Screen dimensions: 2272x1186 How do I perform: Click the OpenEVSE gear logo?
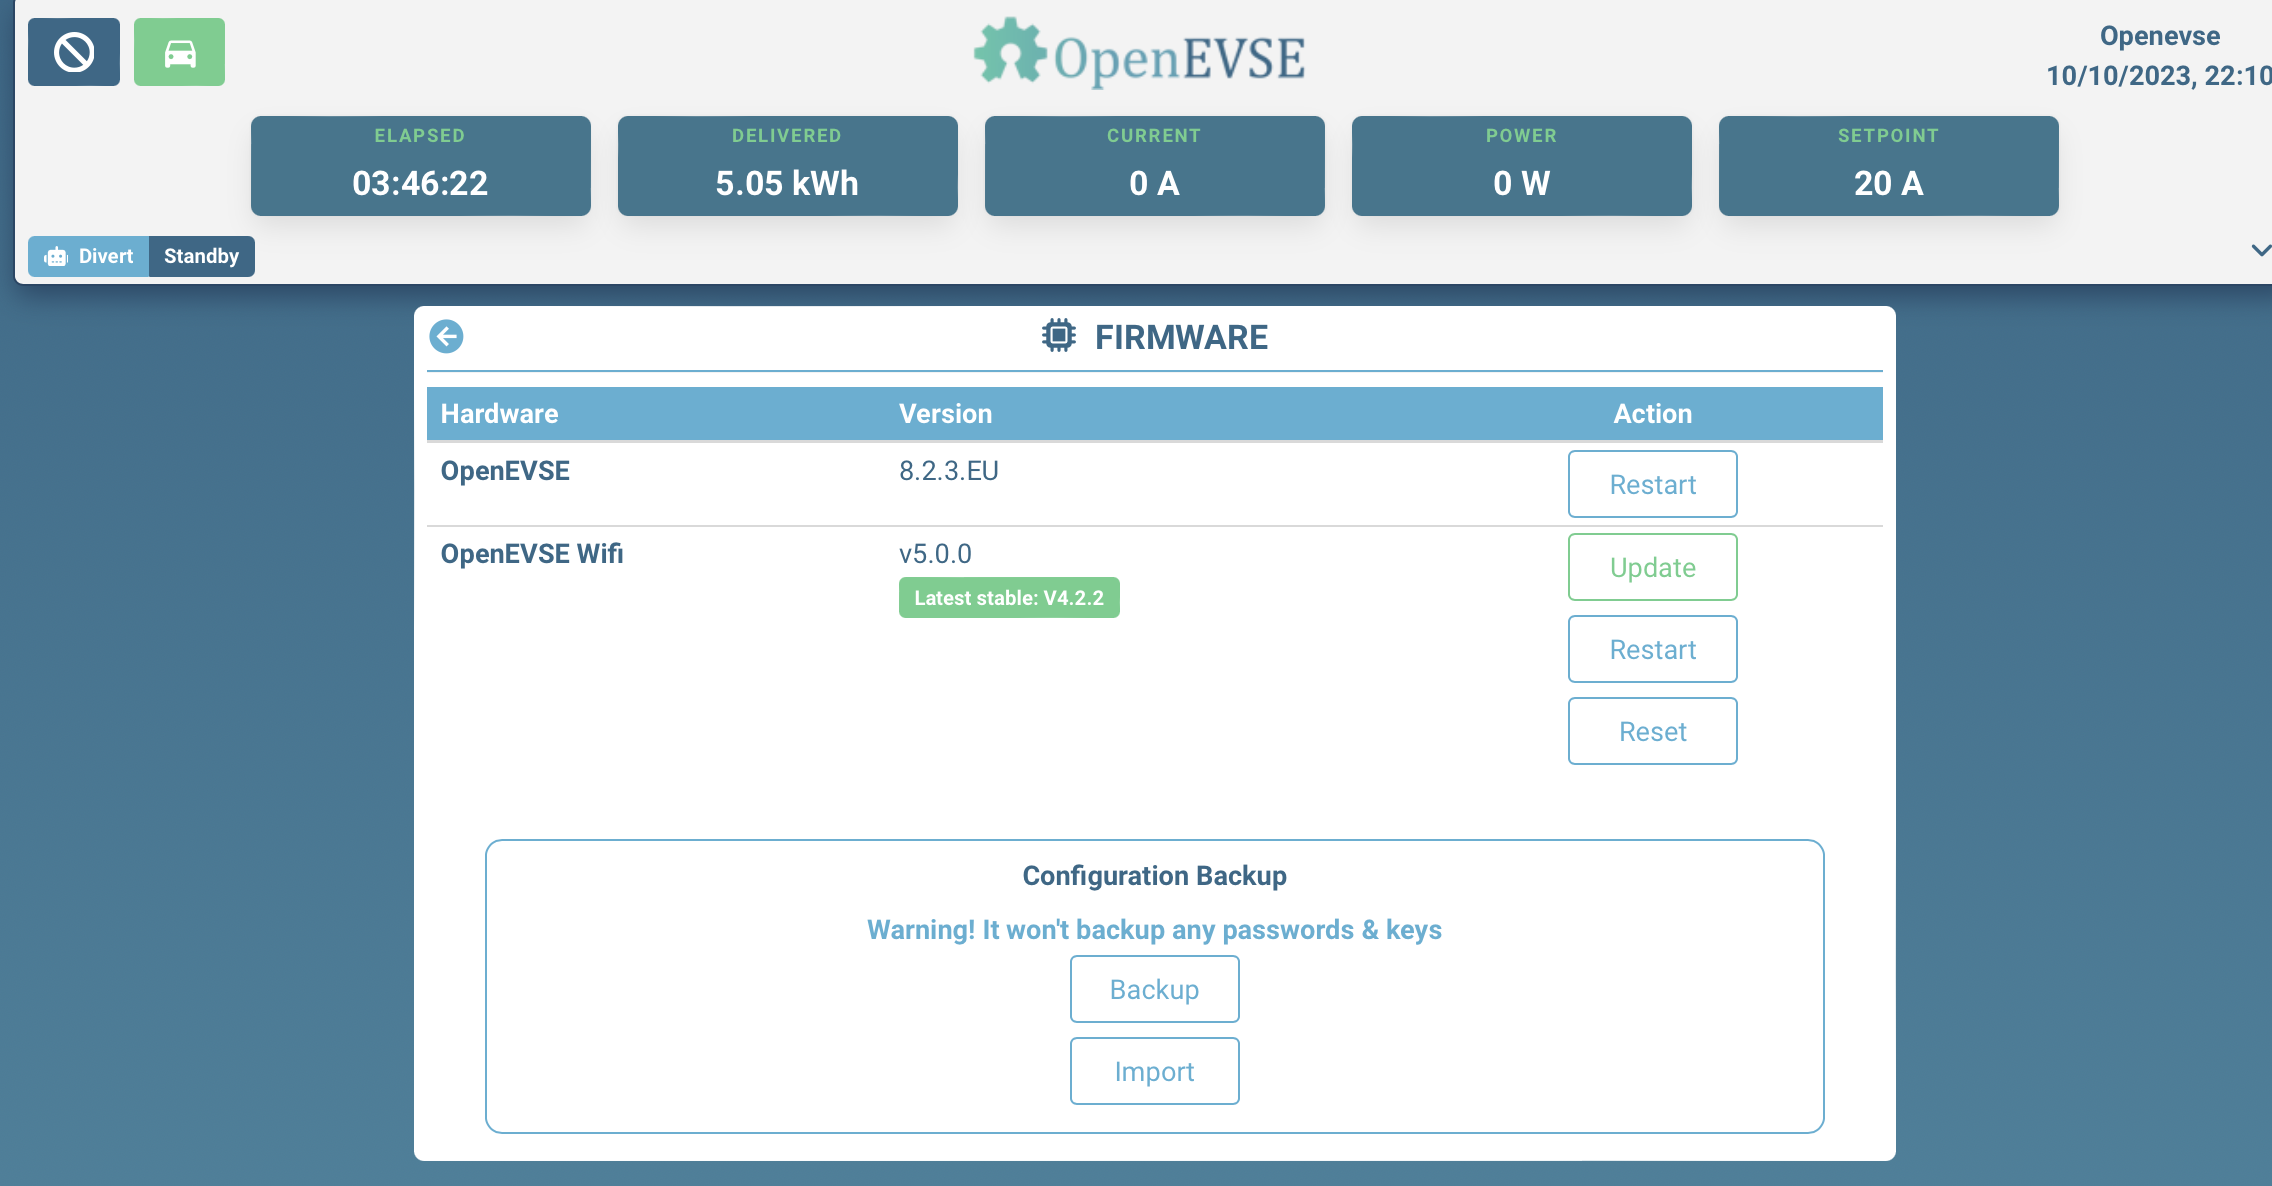click(1010, 54)
